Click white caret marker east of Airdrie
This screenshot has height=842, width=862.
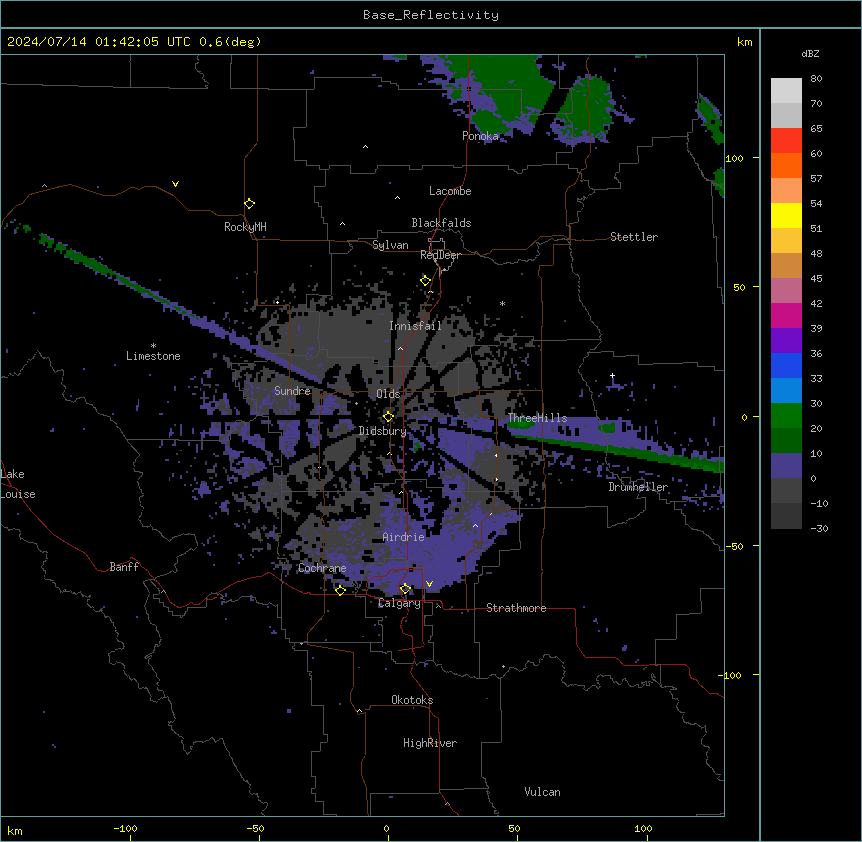pyautogui.click(x=476, y=526)
